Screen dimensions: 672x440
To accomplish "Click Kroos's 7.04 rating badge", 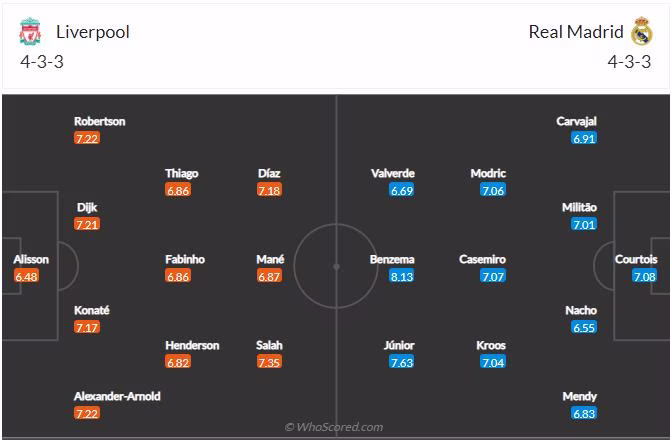I will [x=491, y=362].
